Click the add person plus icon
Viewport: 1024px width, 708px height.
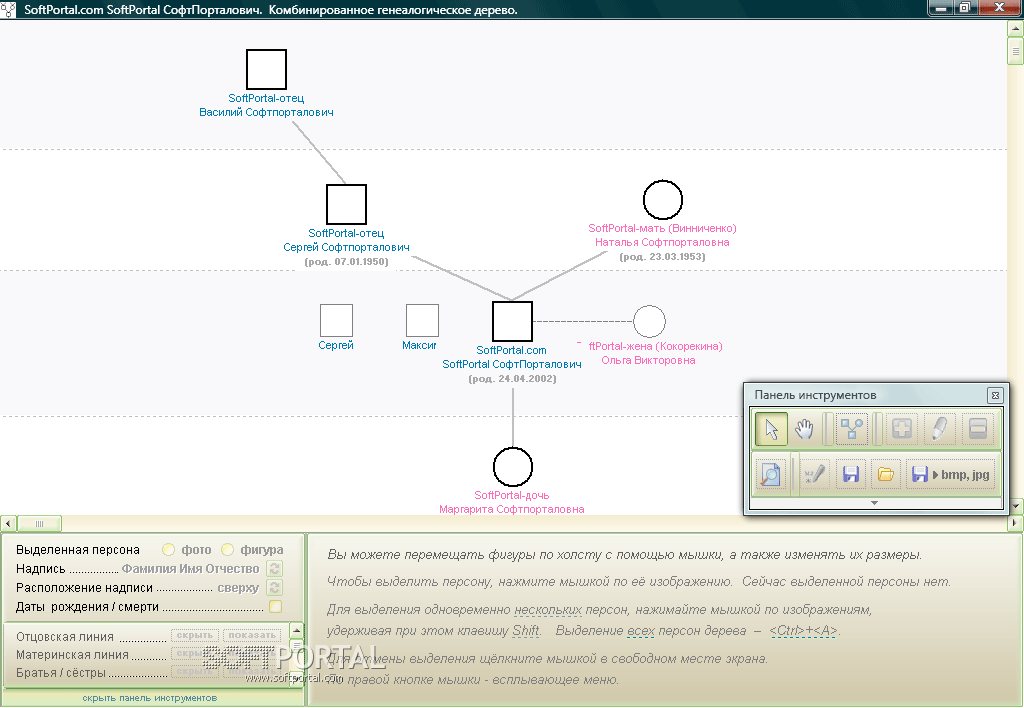click(x=901, y=429)
